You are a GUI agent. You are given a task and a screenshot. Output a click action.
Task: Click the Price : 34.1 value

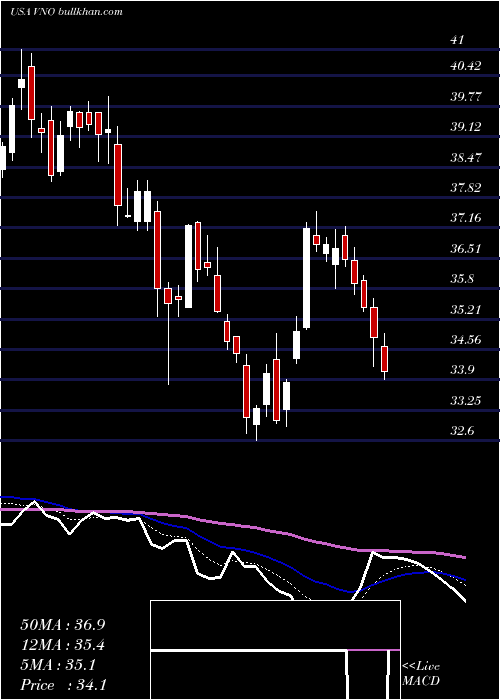tap(63, 685)
